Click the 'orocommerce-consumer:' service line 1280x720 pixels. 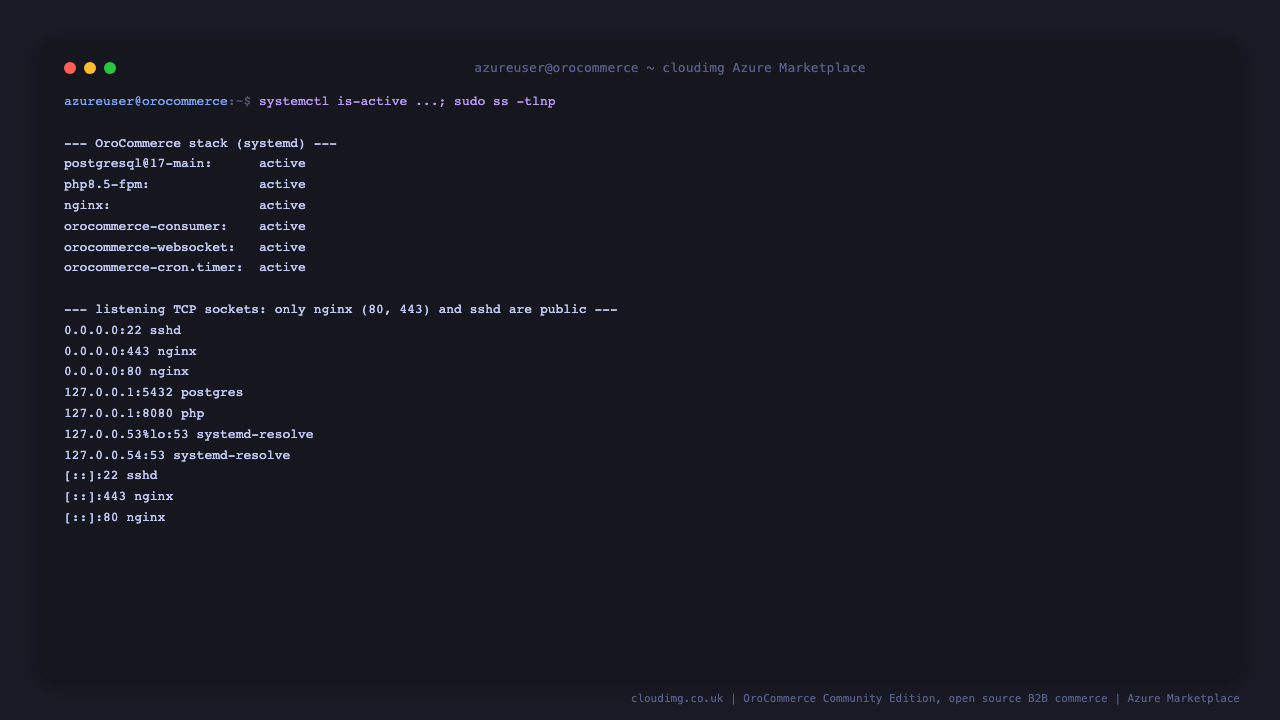pos(185,227)
